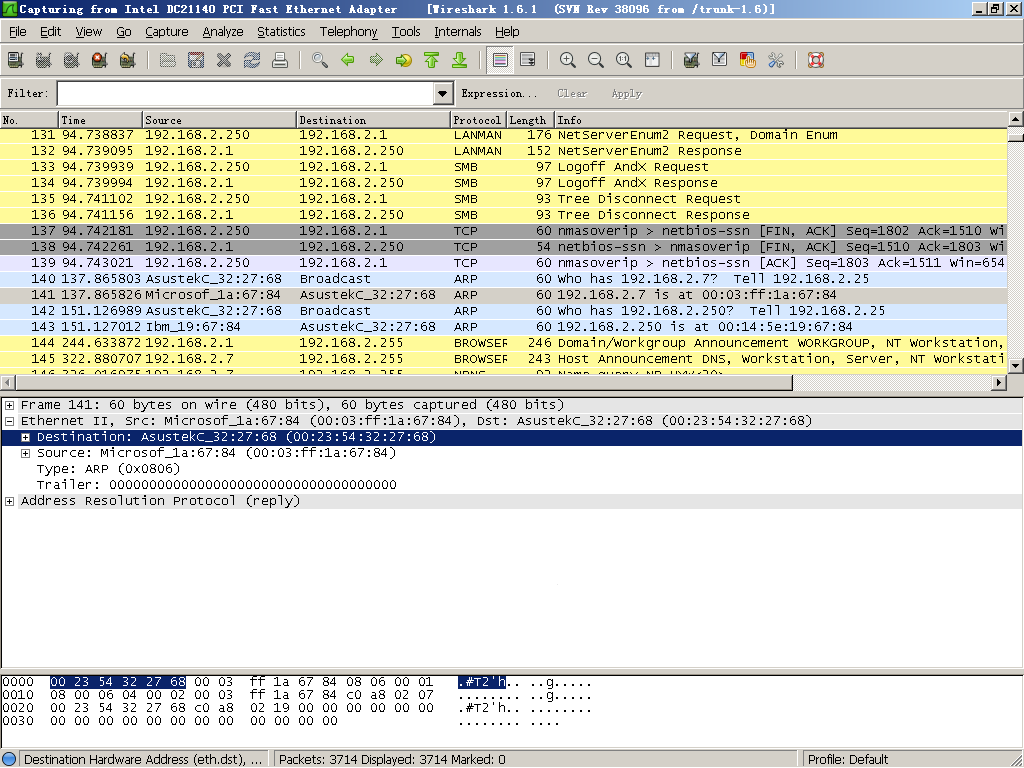1024x768 pixels.
Task: Expand the Destination AsustekC node
Action: click(x=25, y=437)
